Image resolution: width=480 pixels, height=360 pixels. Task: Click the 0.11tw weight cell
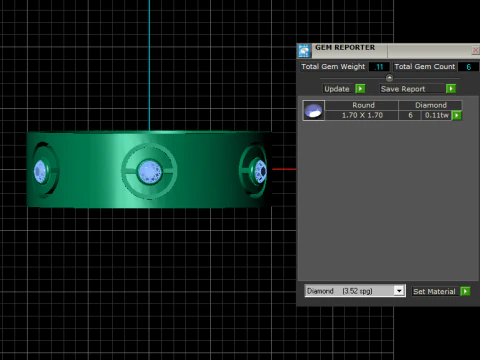[437, 115]
